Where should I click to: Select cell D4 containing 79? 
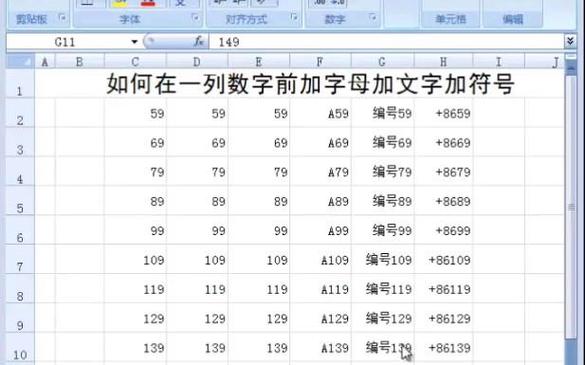[197, 172]
